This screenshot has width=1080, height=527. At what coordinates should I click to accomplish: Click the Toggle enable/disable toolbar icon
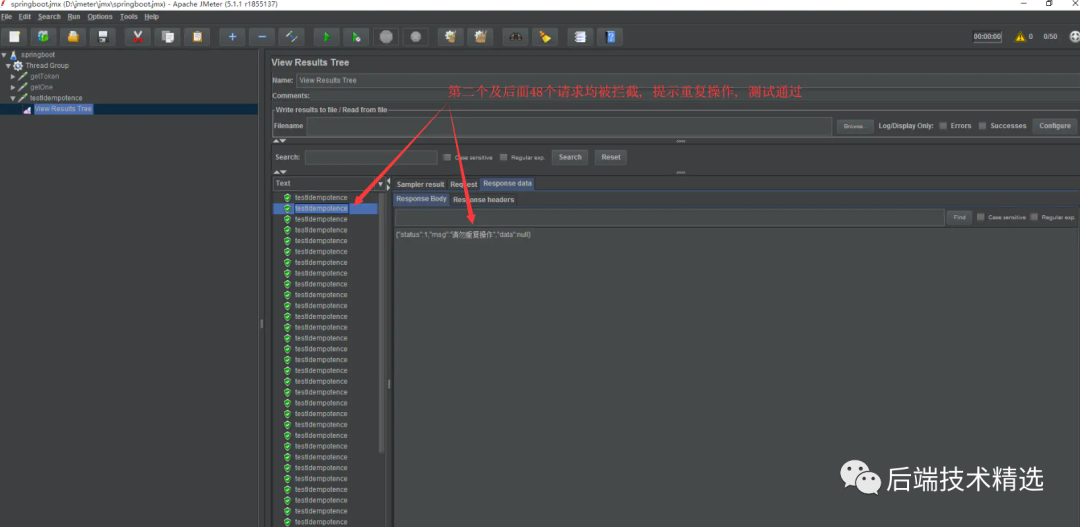(x=291, y=37)
